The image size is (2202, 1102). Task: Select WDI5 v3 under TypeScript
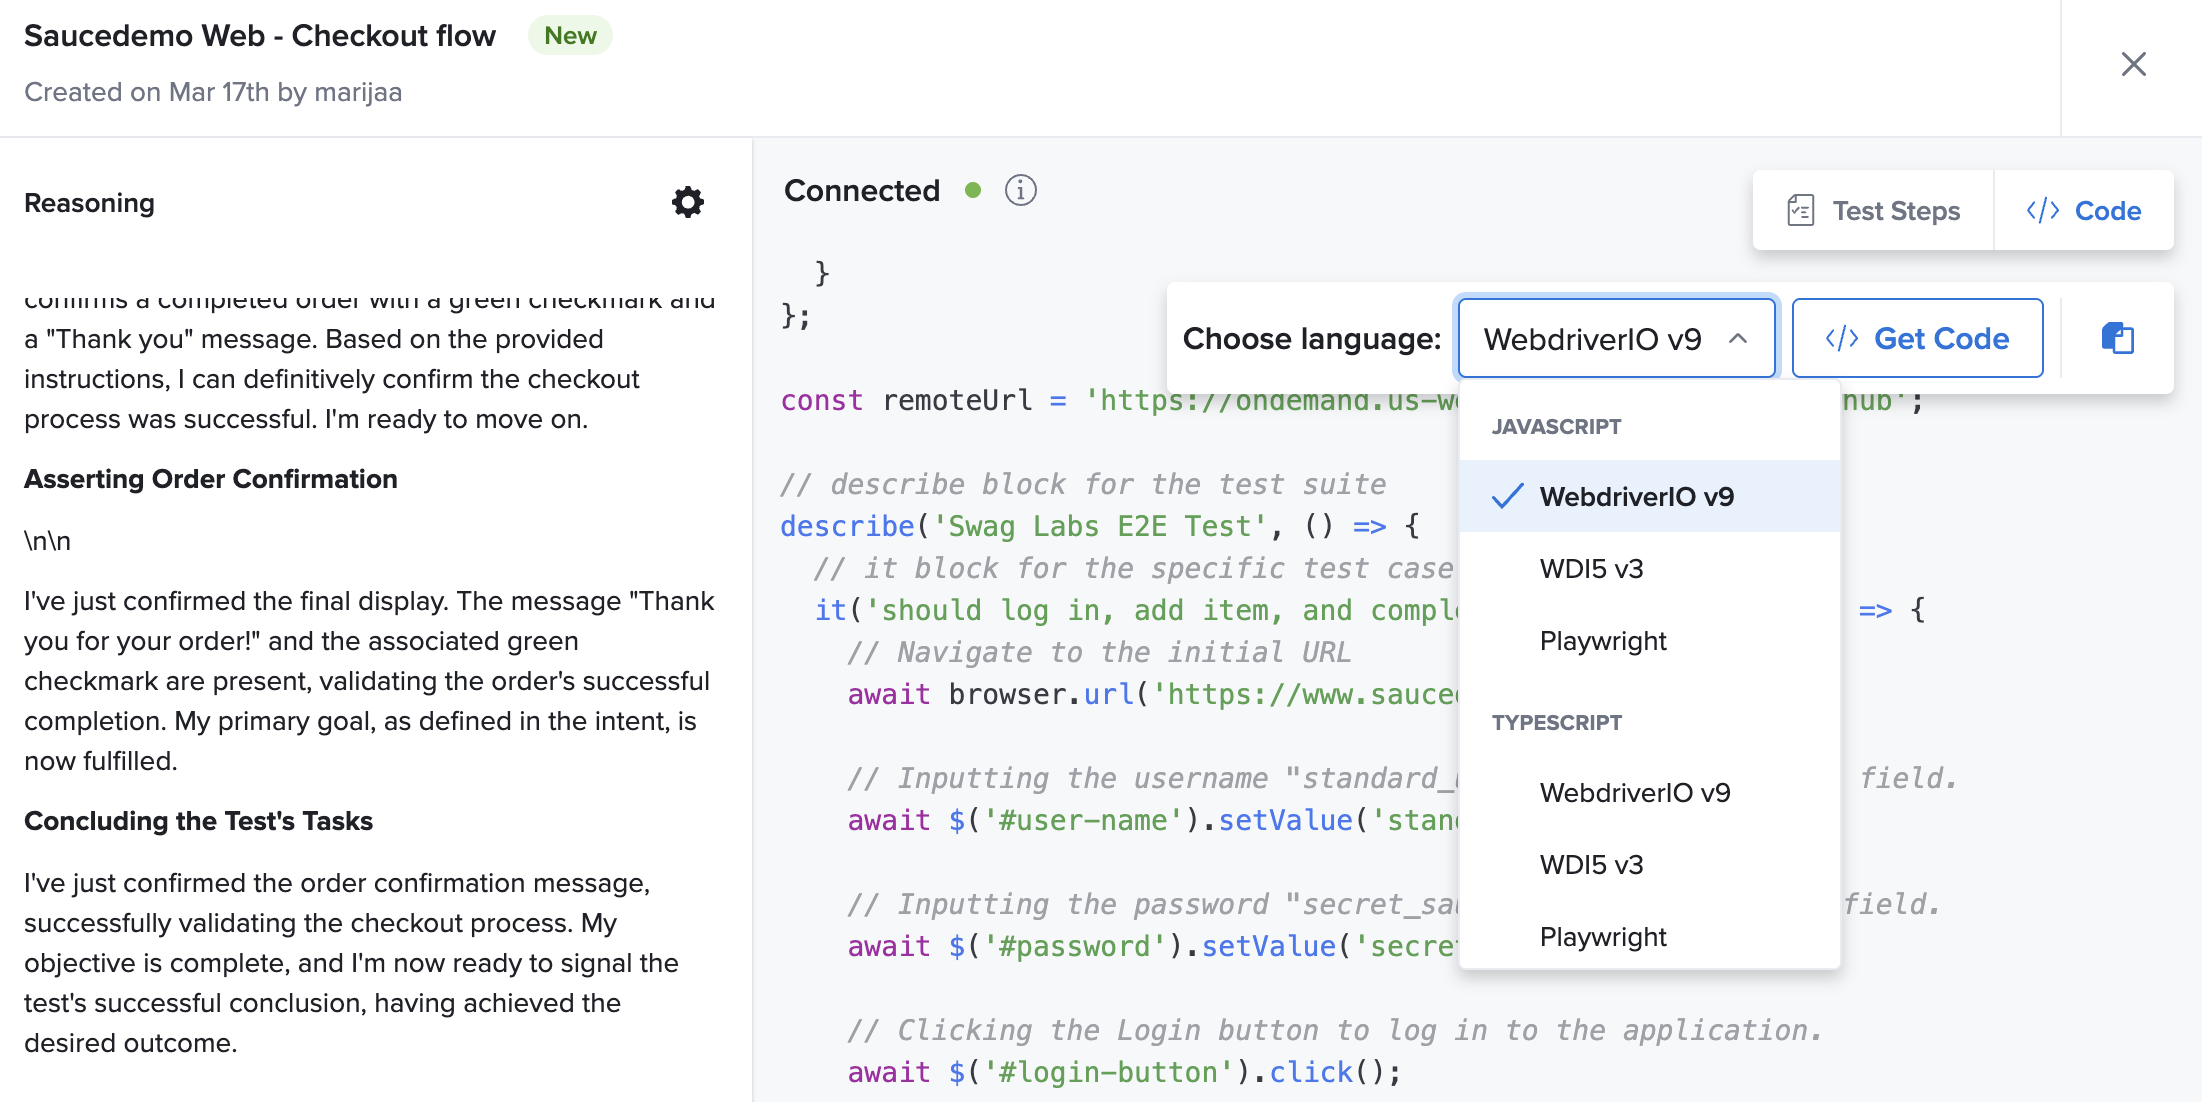(x=1649, y=864)
